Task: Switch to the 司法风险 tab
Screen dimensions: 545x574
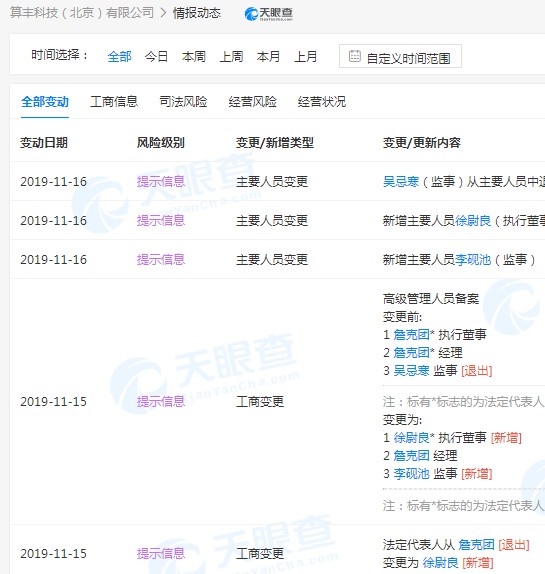Action: coord(183,102)
